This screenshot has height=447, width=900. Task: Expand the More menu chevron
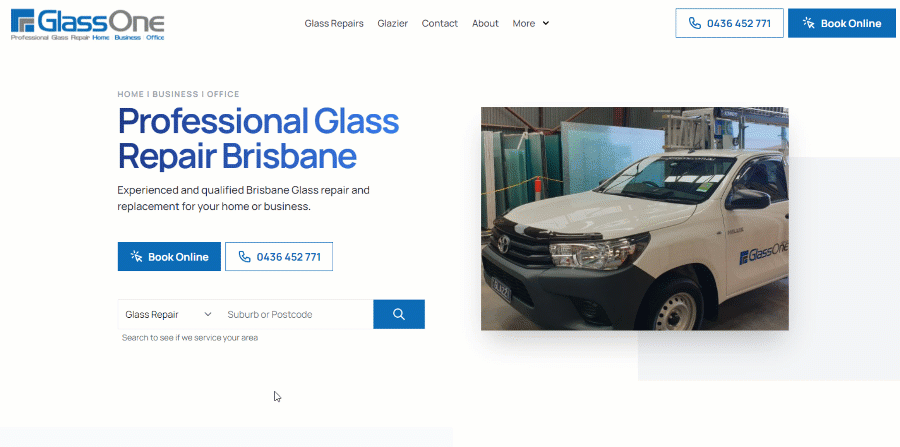(546, 24)
